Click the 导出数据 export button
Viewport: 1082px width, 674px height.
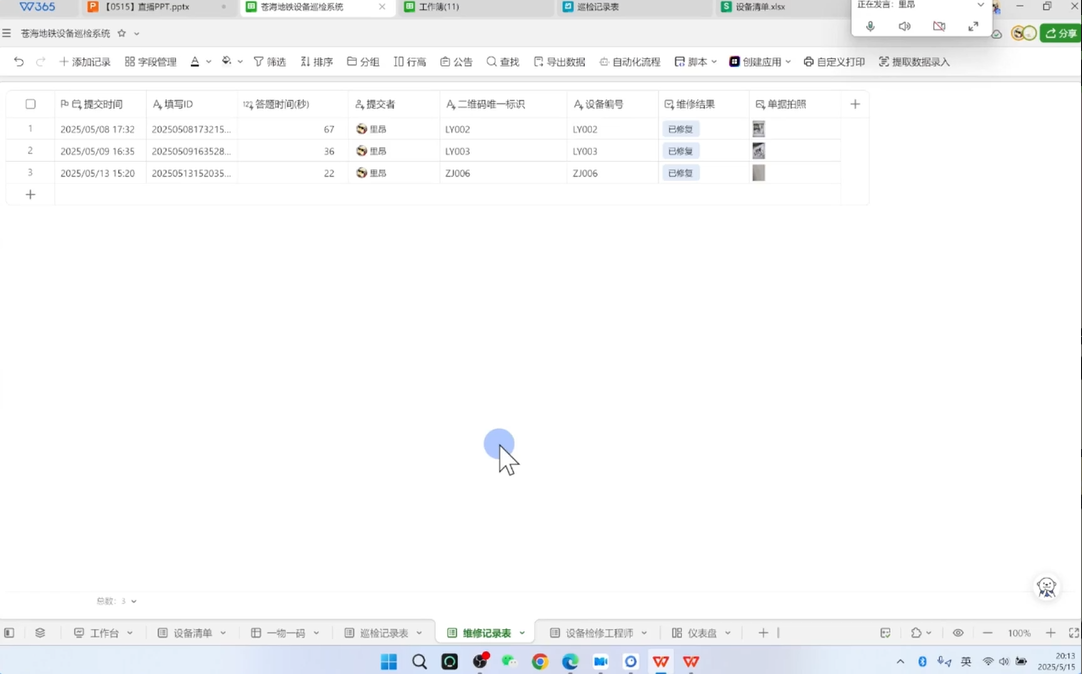pos(559,62)
